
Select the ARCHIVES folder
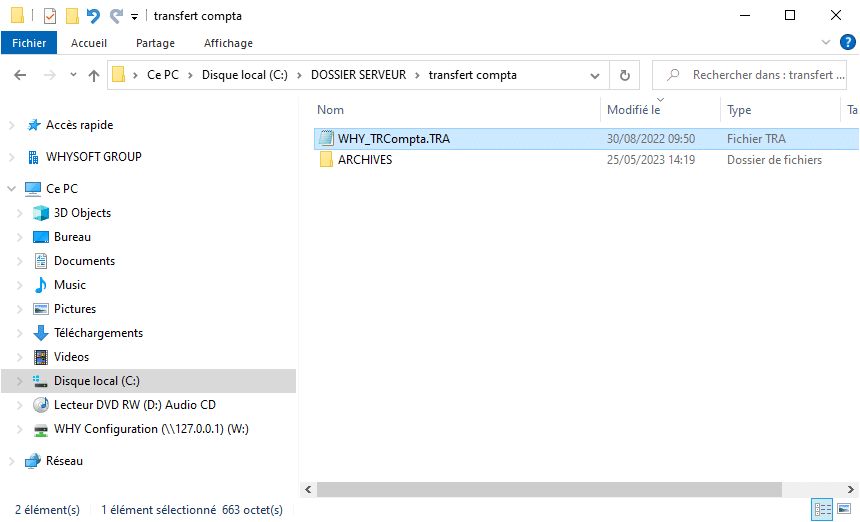(365, 160)
